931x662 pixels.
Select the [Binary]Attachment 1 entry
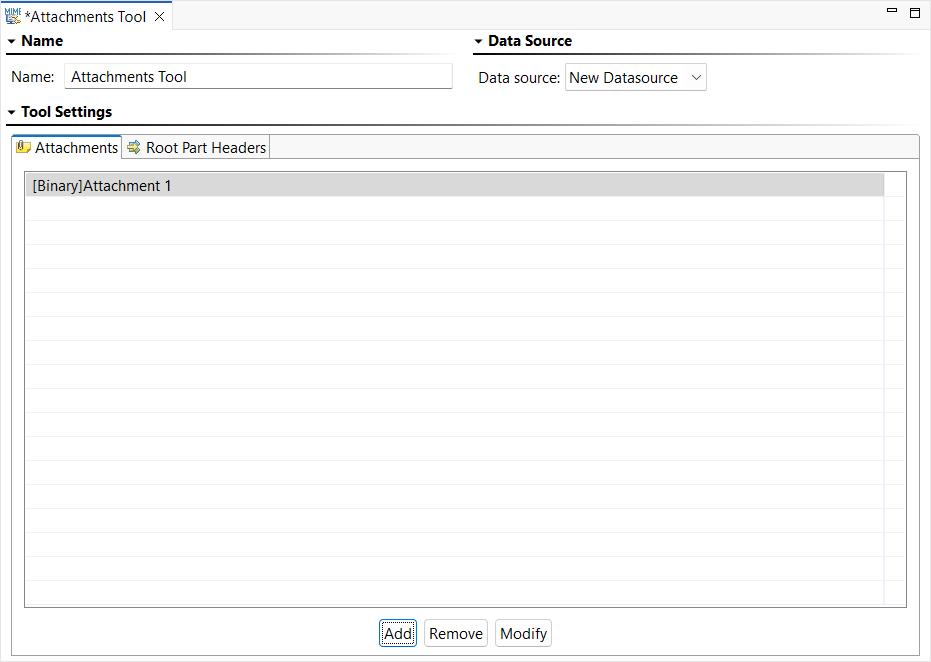click(x=455, y=185)
